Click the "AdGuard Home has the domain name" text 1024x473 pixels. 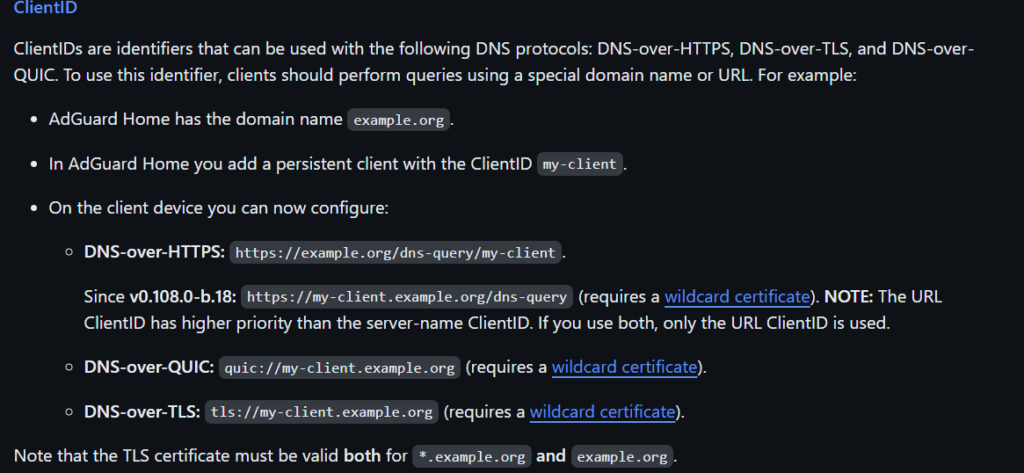pos(196,120)
